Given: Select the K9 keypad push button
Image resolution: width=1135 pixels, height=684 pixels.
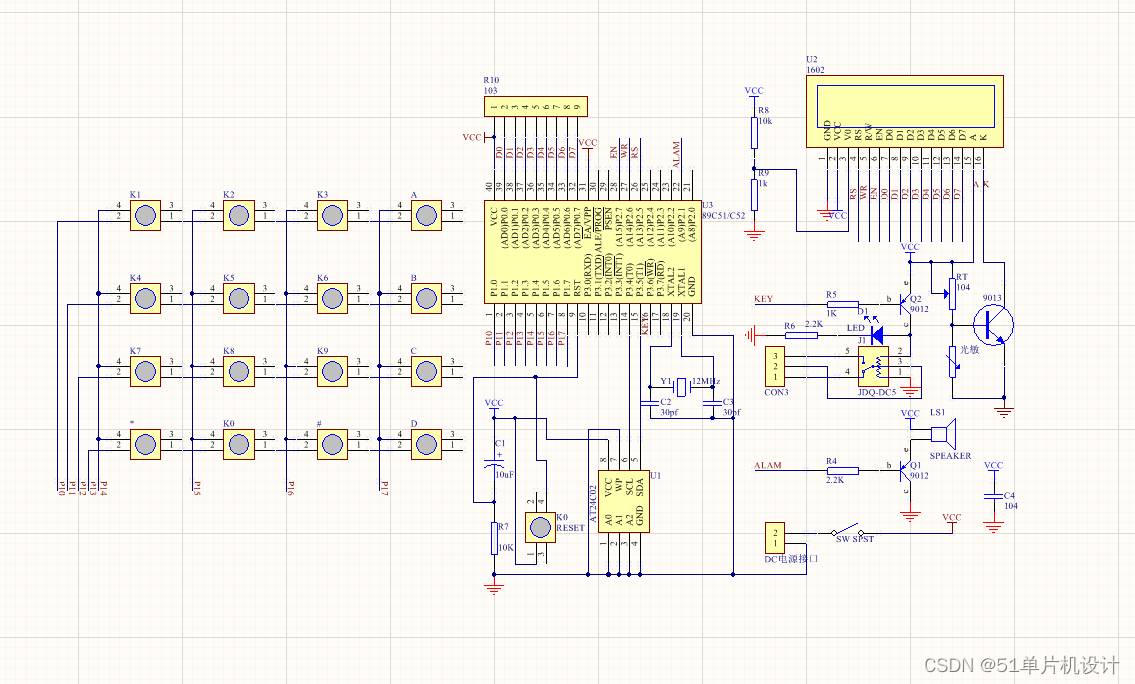Looking at the screenshot, I should point(332,371).
